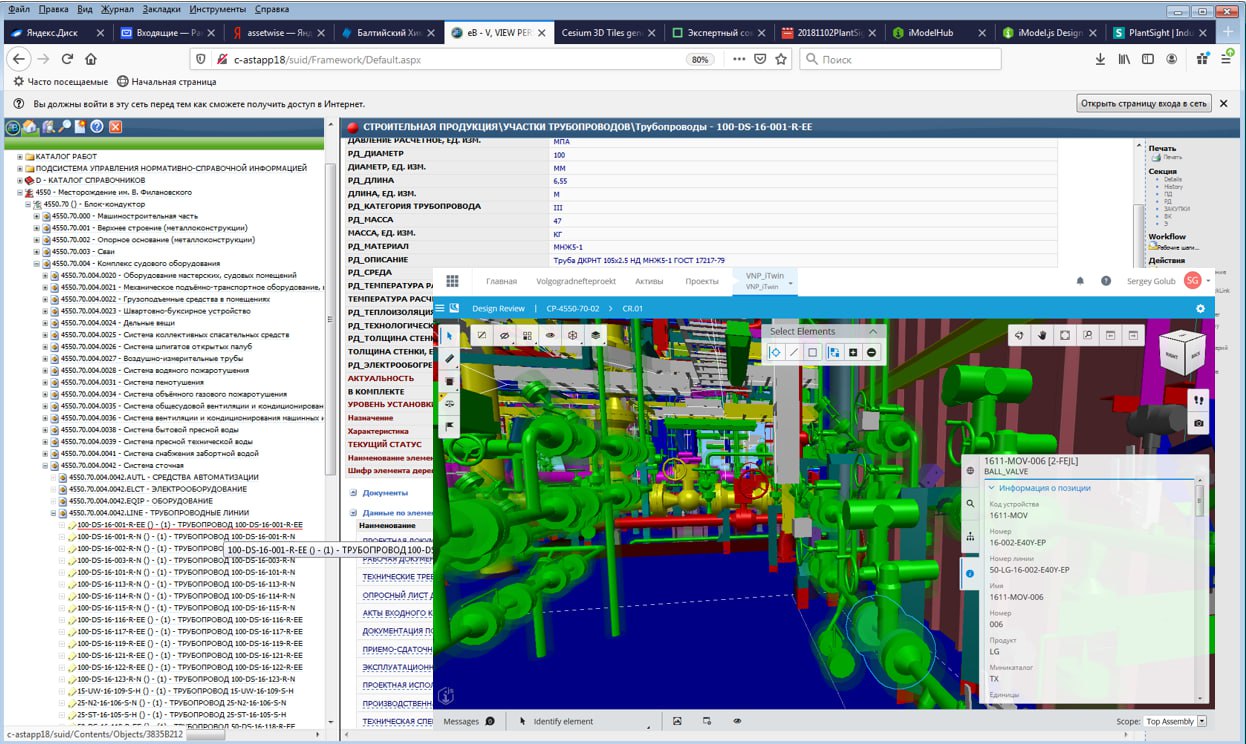Open the Закладки menu in Firefox
Viewport: 1246px width, 744px height.
(x=162, y=9)
